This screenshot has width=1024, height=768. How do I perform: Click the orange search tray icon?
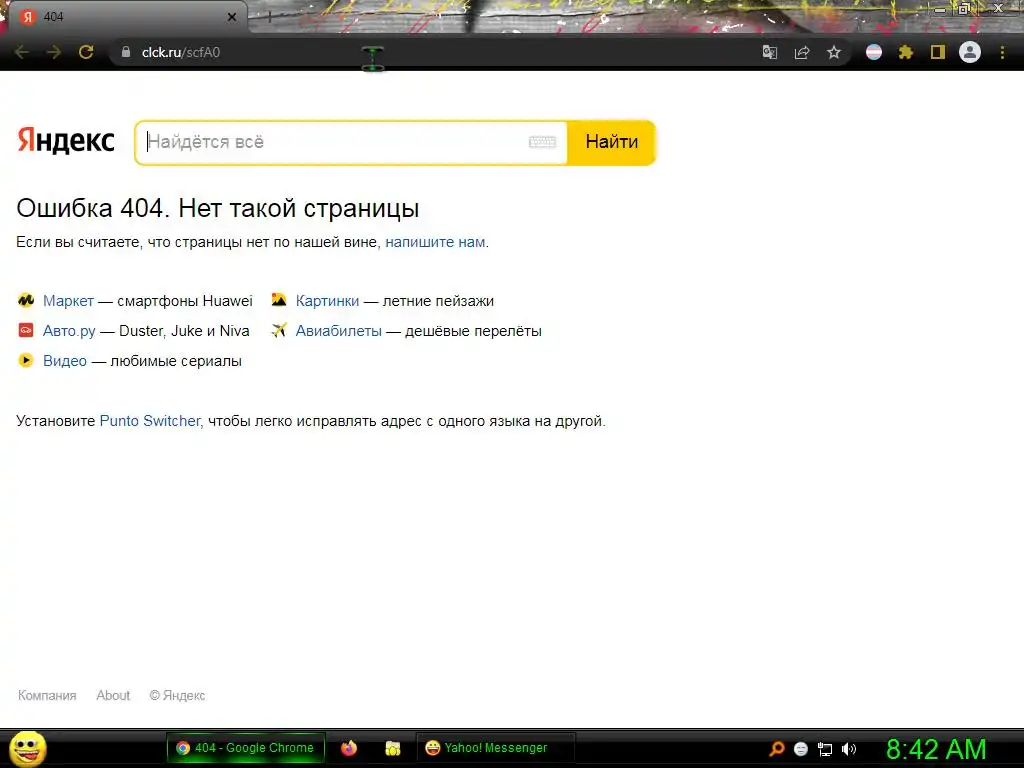[776, 749]
